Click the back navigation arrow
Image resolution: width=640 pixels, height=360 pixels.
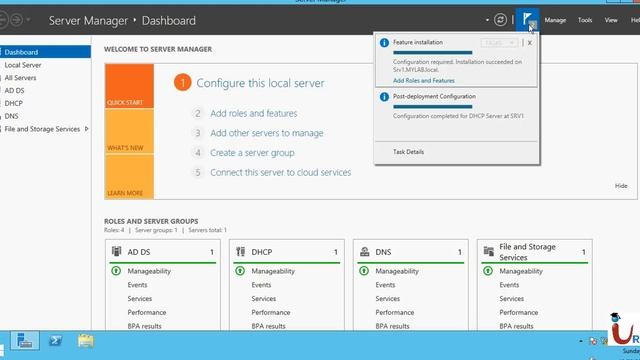(3, 20)
